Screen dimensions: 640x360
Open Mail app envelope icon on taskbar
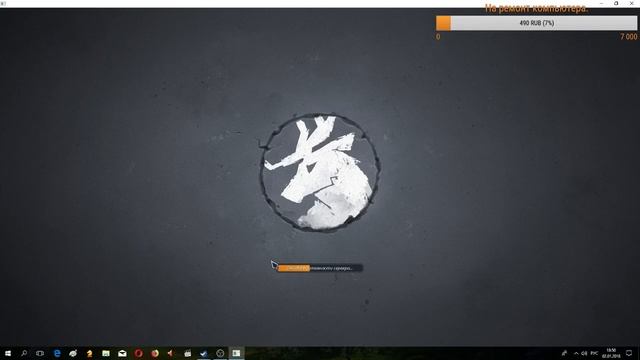122,353
